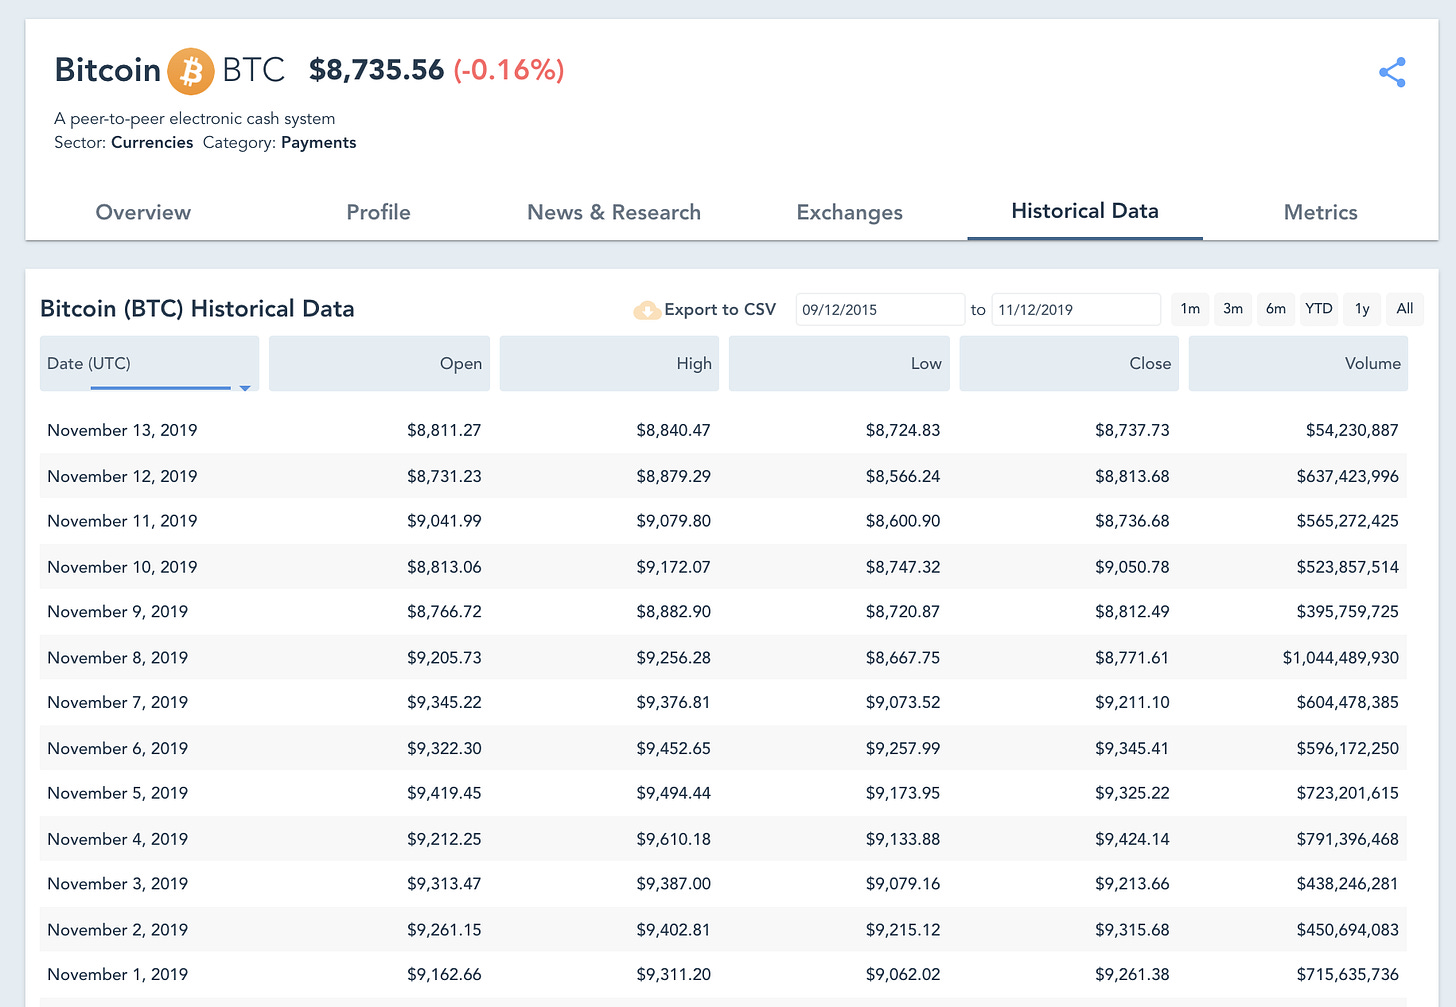Click the $438,246,281 volume value
This screenshot has width=1456, height=1007.
[x=1347, y=884]
